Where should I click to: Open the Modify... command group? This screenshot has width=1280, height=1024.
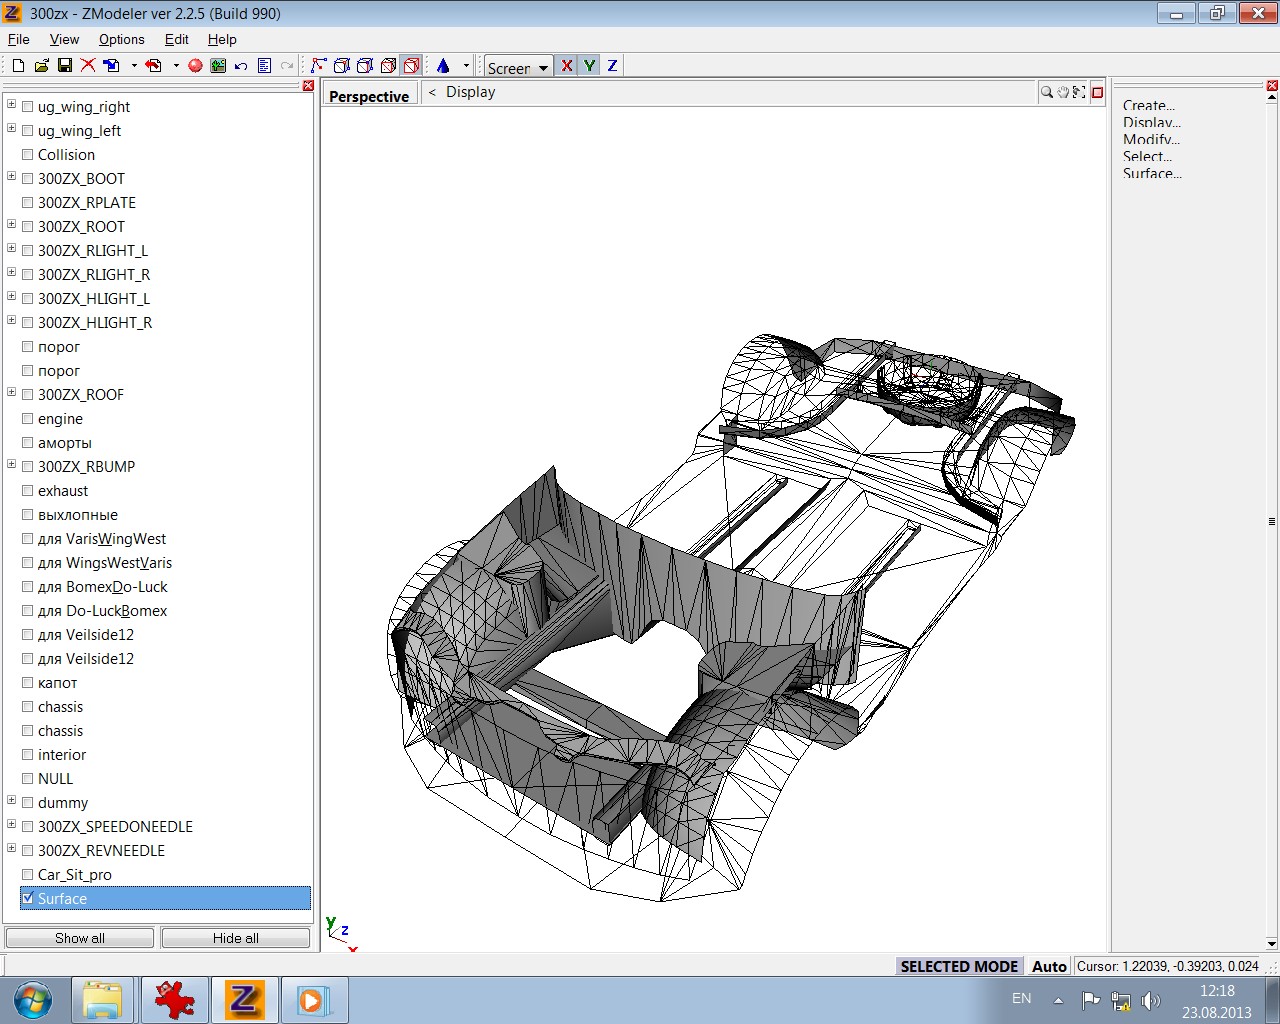pyautogui.click(x=1150, y=139)
